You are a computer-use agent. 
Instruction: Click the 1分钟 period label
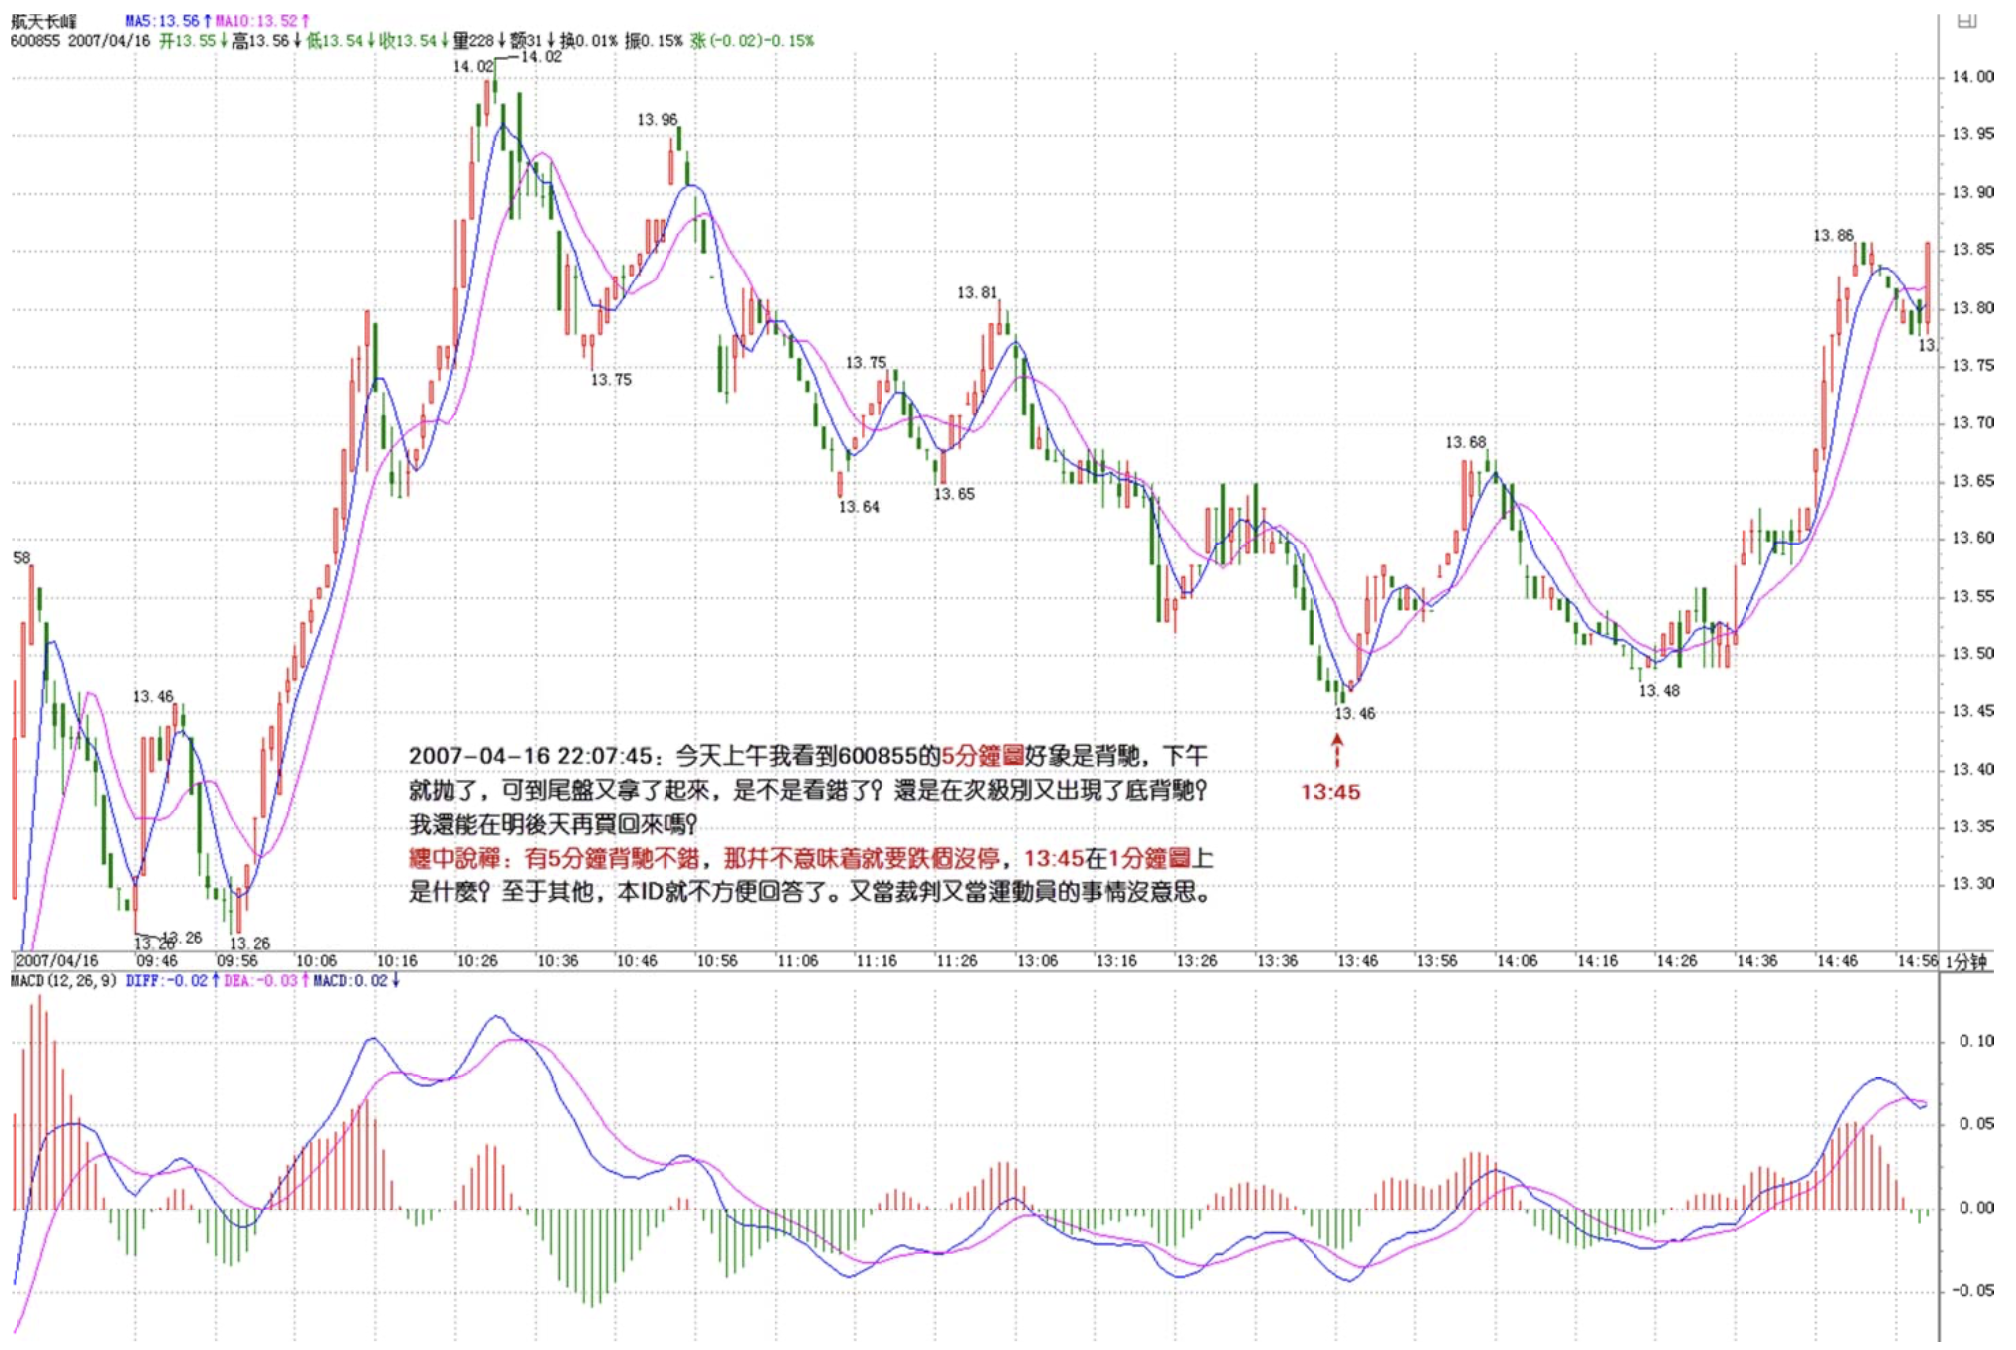(1966, 962)
